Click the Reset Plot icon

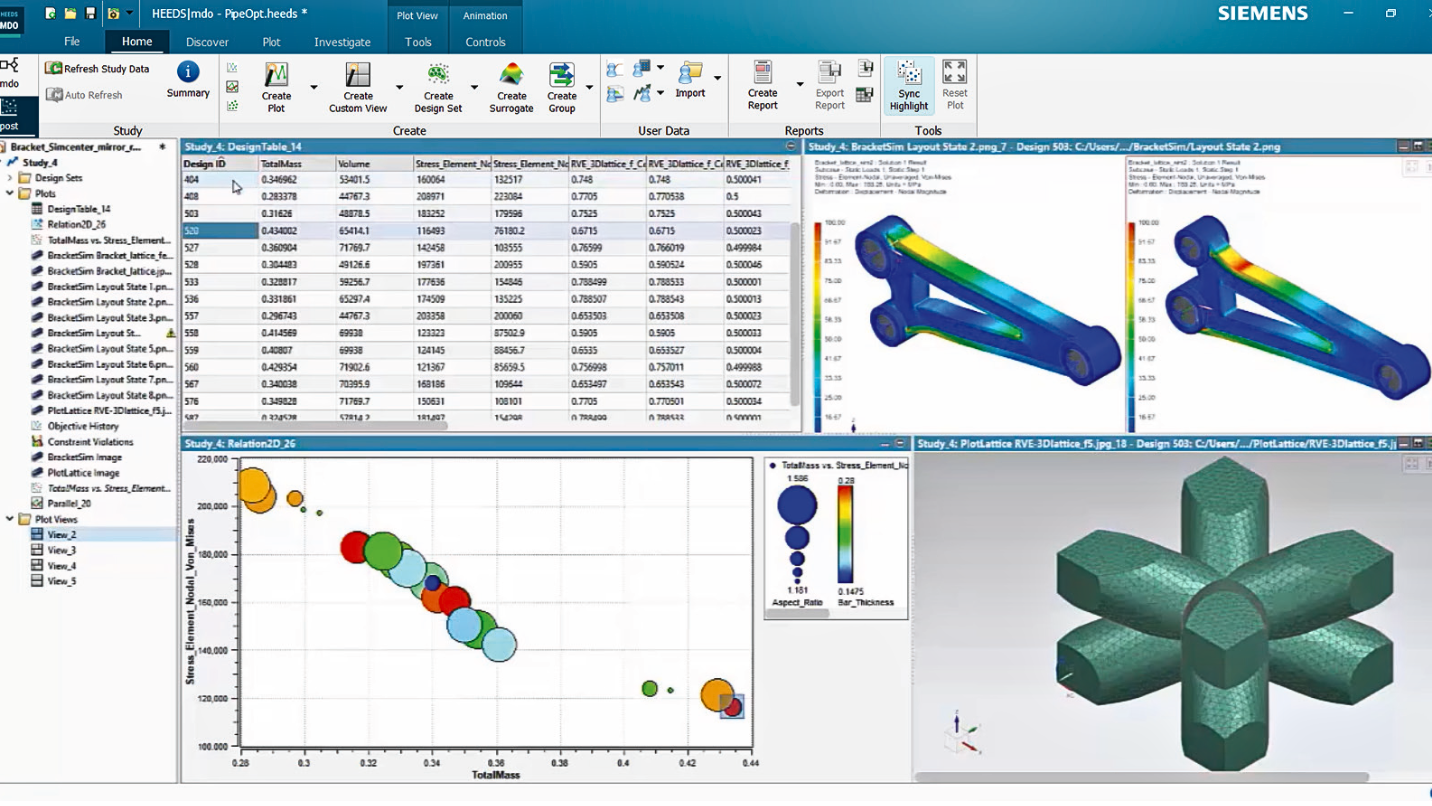[955, 72]
